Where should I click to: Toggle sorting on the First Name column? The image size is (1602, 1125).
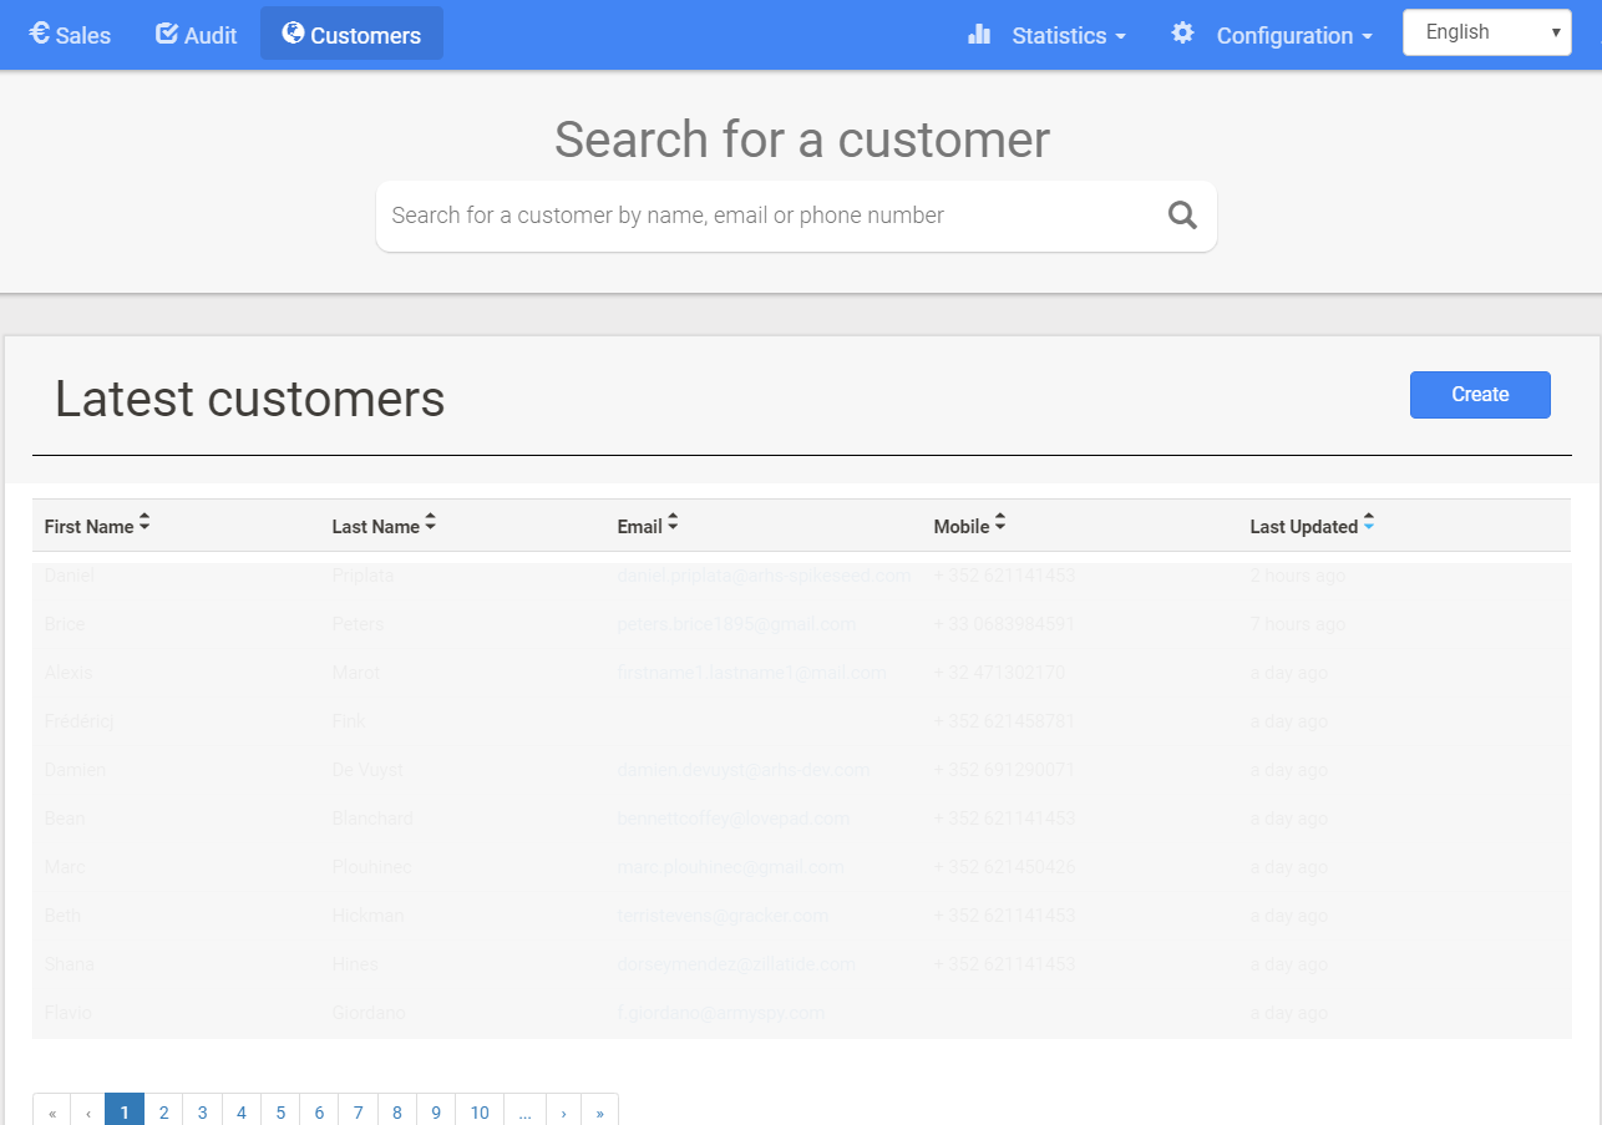click(145, 521)
